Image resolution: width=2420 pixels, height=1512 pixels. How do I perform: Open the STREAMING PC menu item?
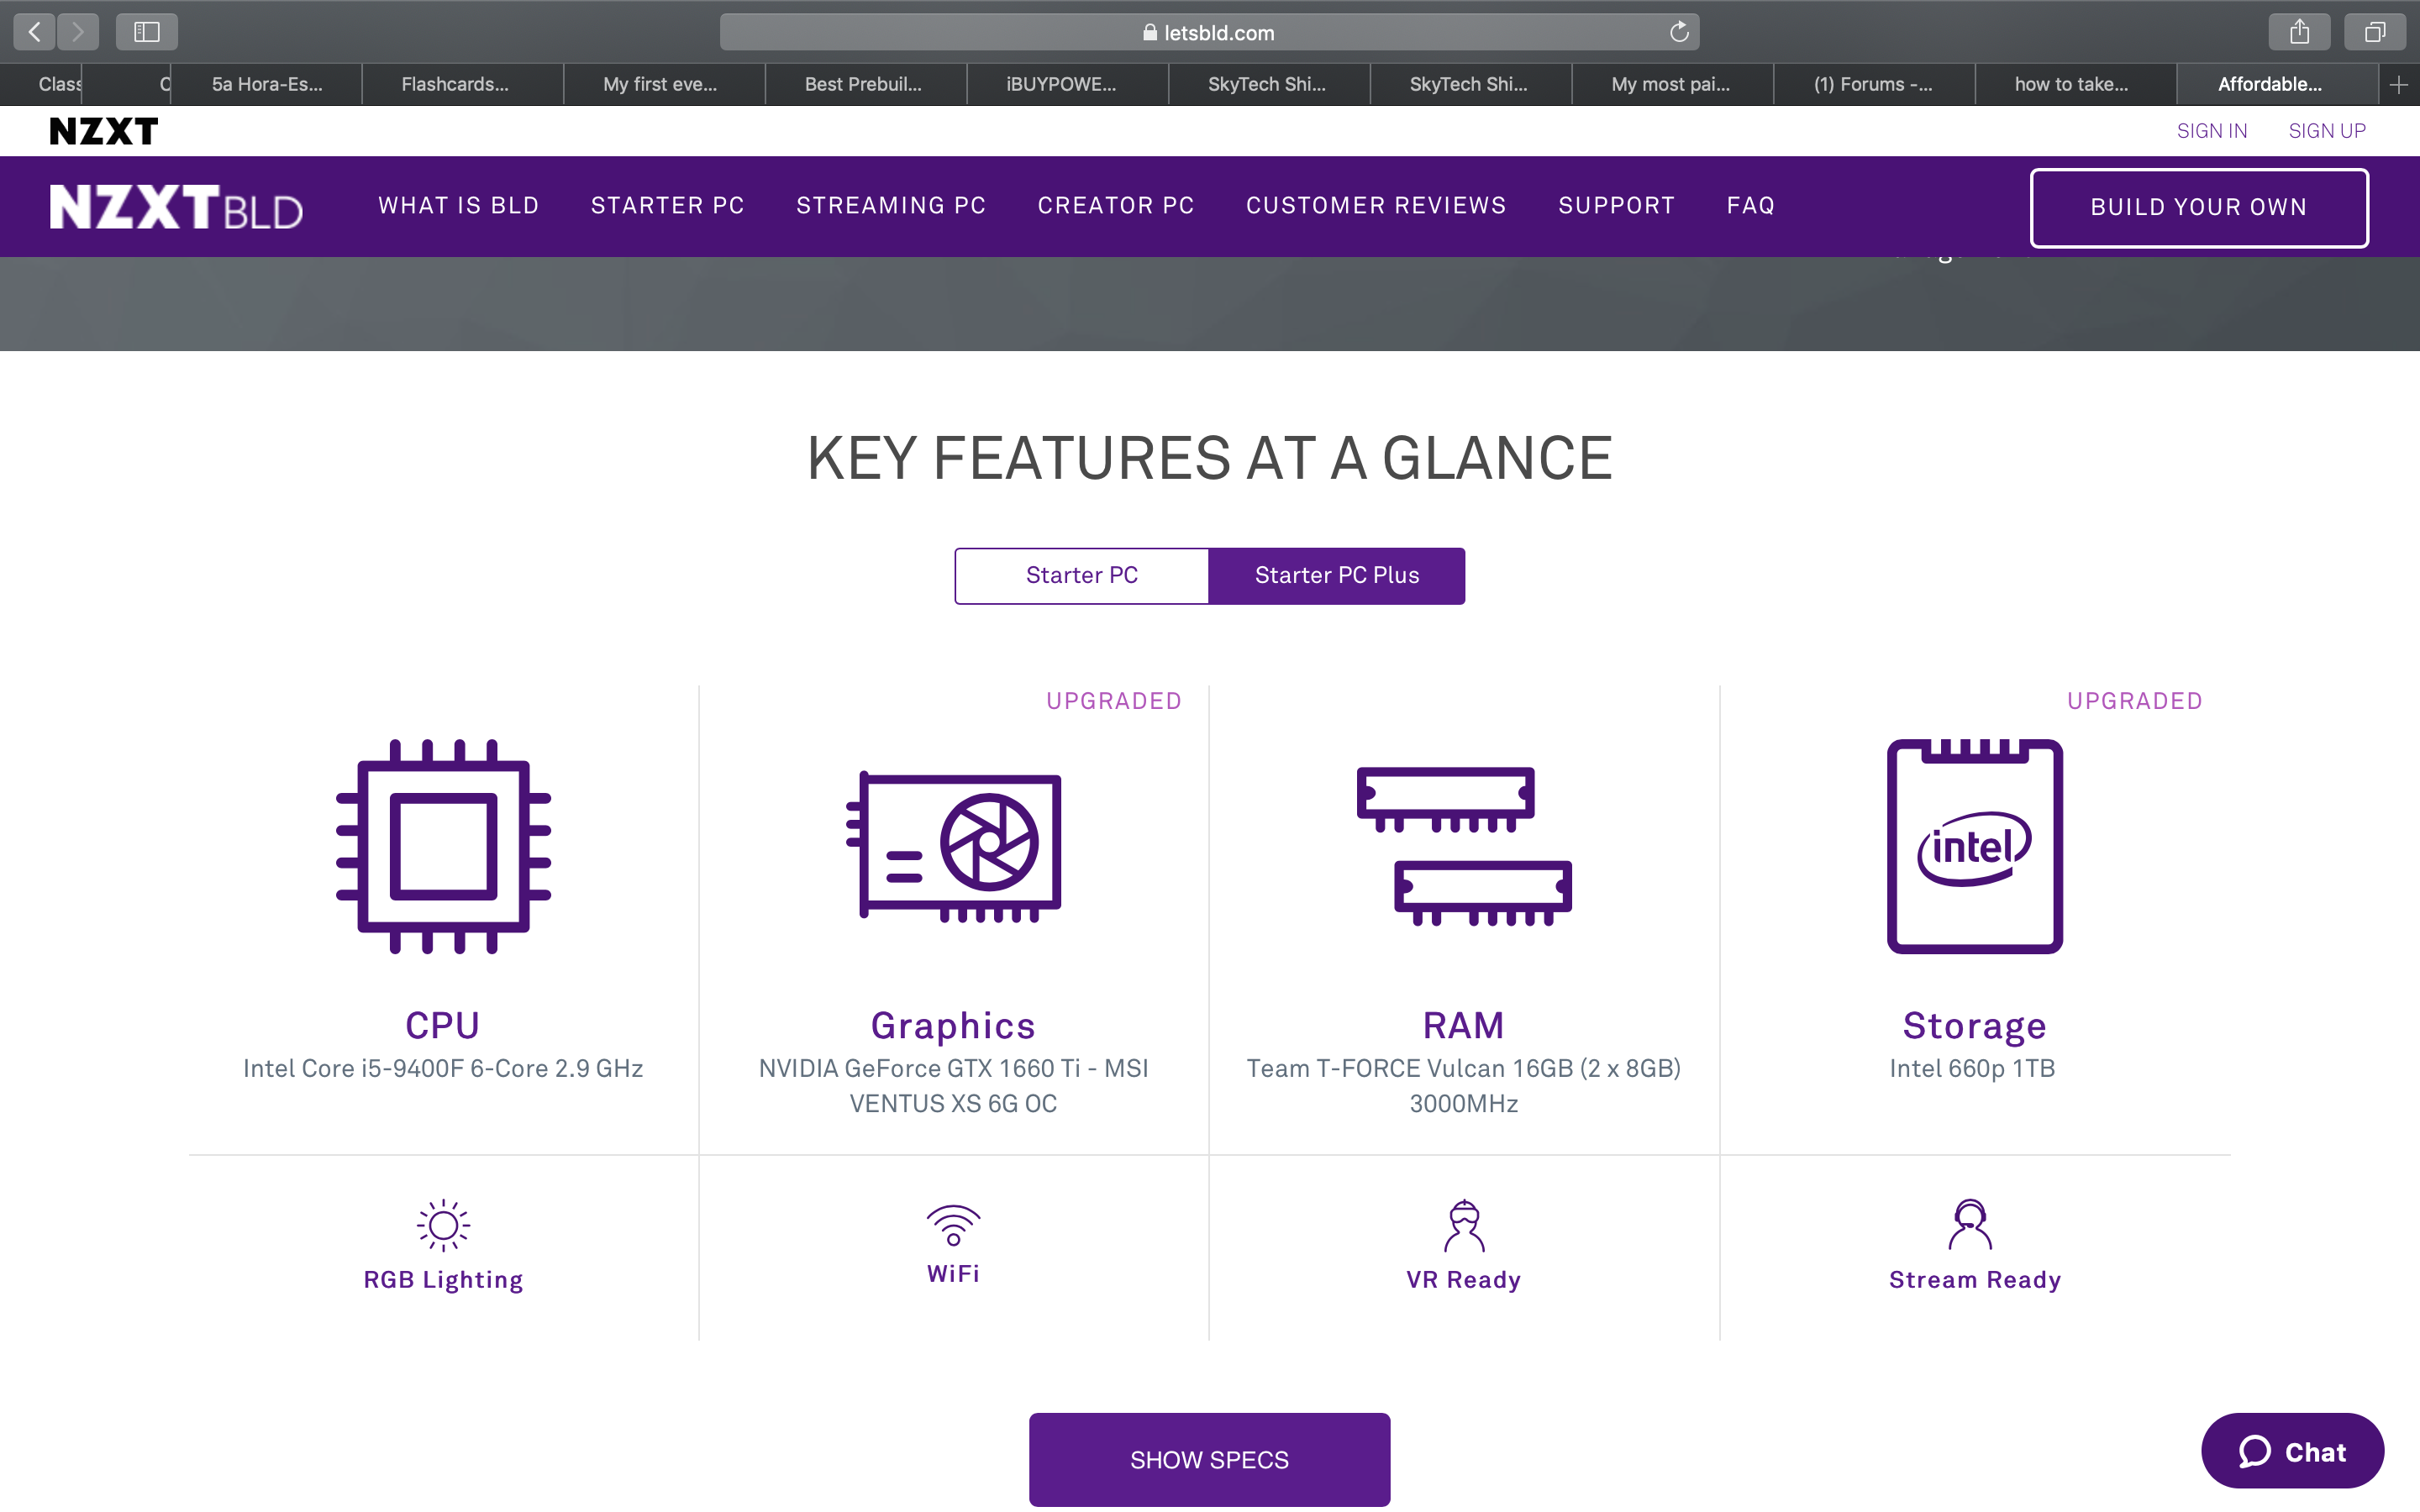(891, 206)
